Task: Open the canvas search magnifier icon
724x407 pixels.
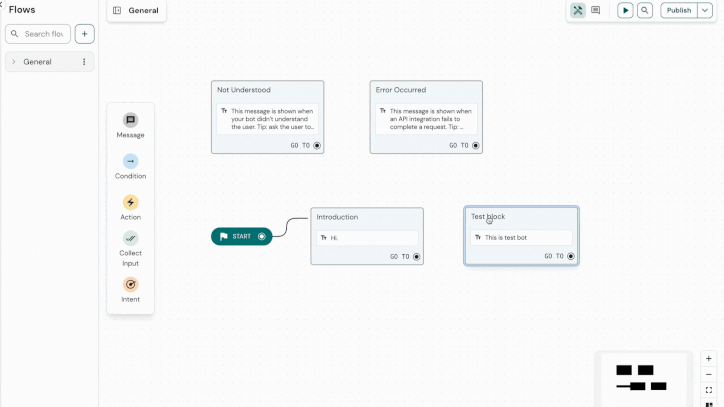Action: 645,11
